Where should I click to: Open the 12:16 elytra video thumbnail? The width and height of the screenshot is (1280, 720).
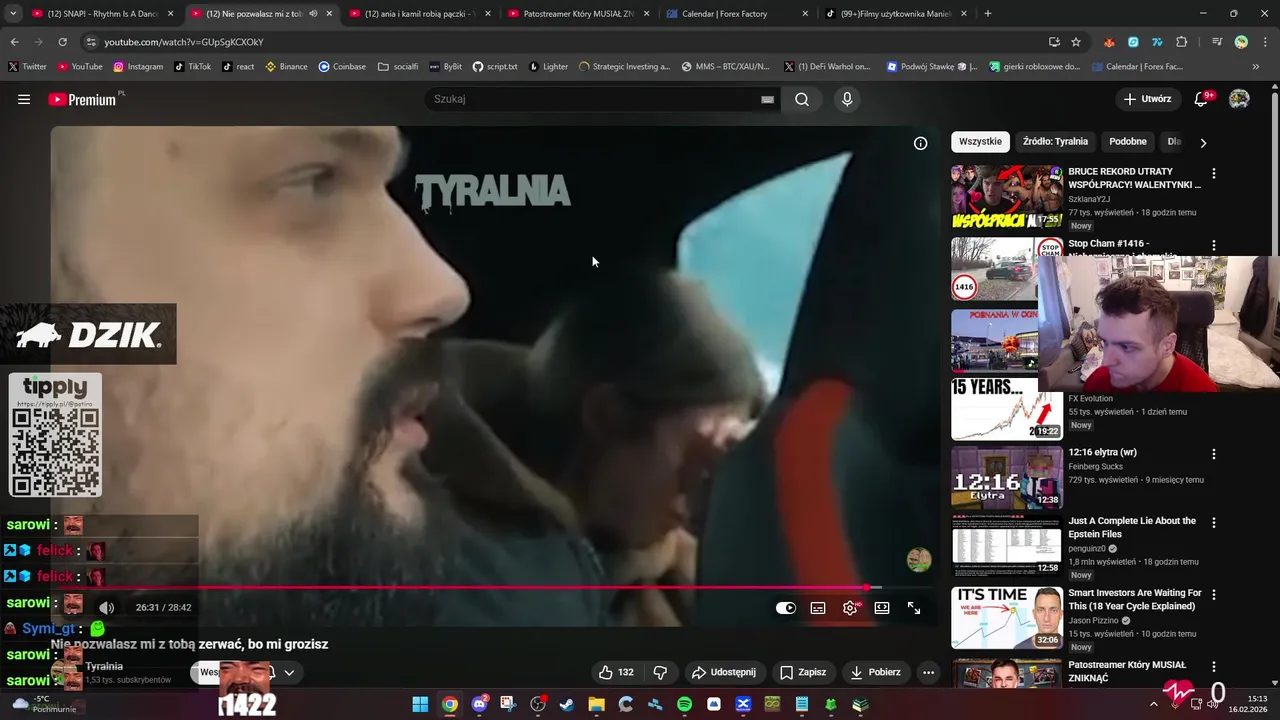[x=1006, y=477]
